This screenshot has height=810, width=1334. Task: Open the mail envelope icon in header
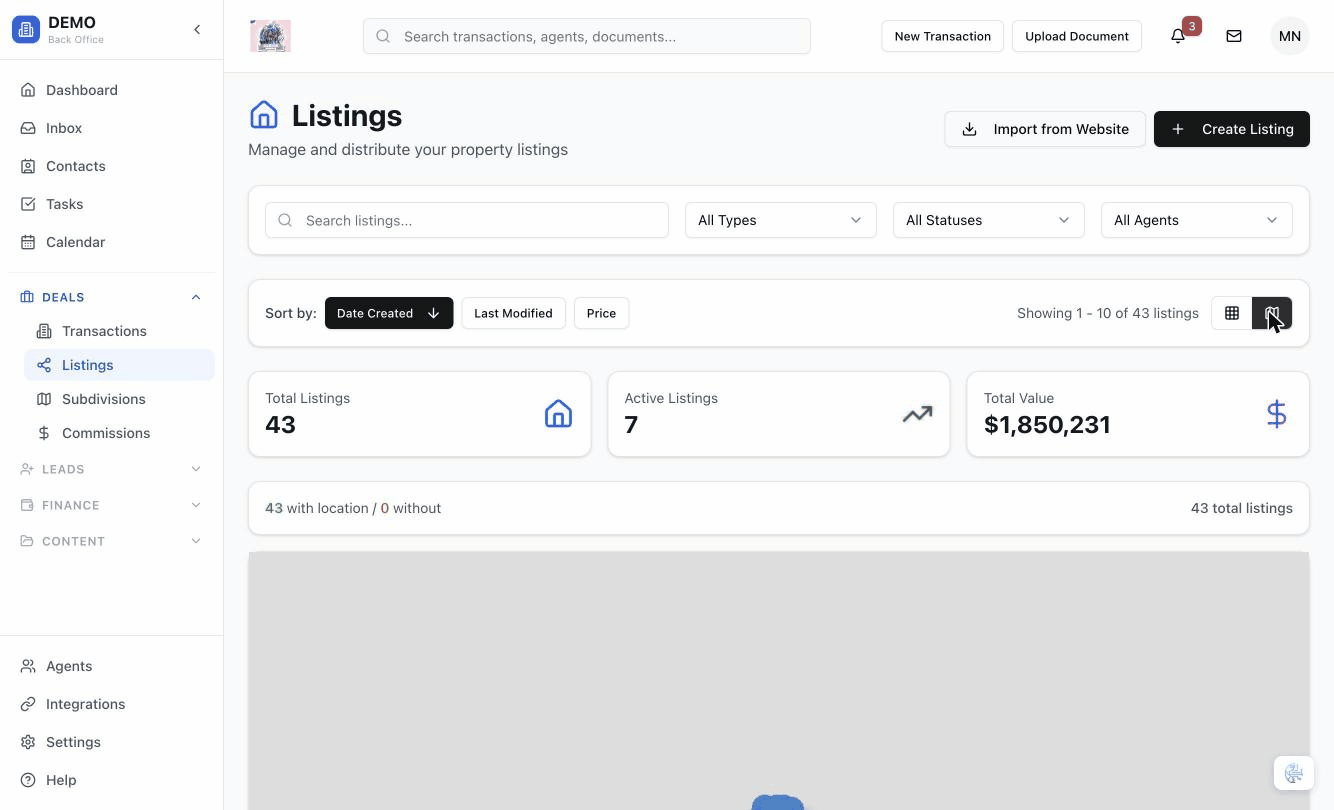click(1234, 36)
